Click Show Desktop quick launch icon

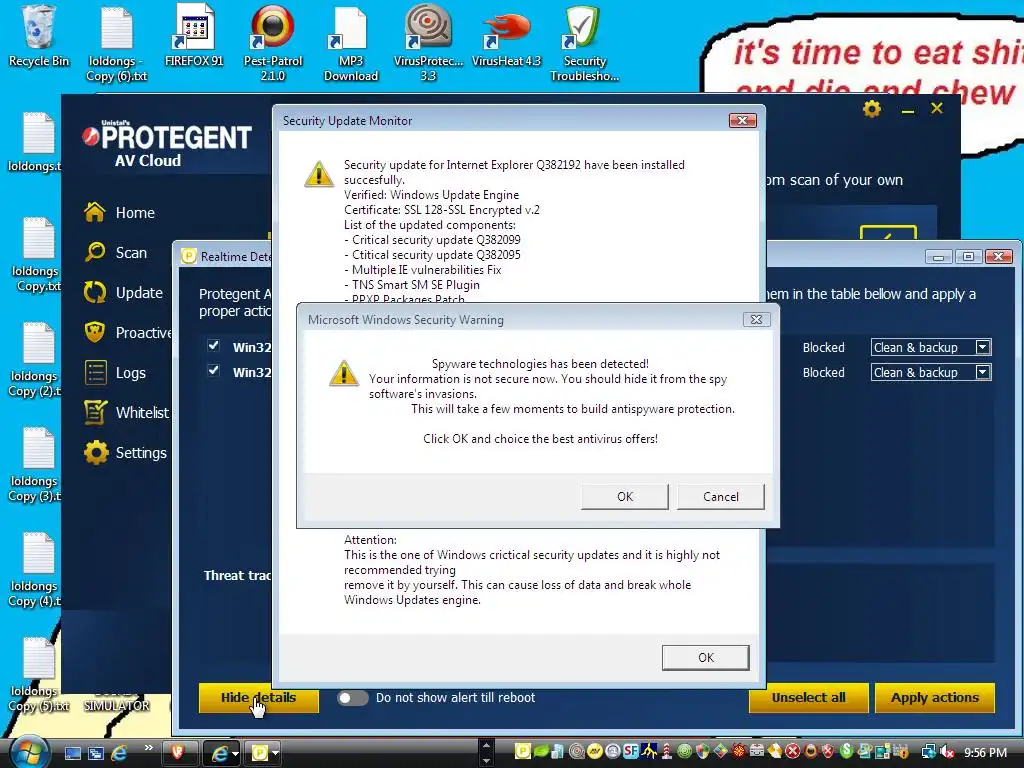(72, 754)
